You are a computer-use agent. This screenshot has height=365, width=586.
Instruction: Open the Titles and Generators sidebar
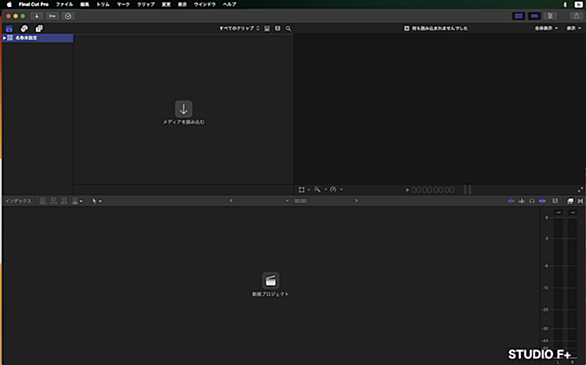(x=39, y=28)
